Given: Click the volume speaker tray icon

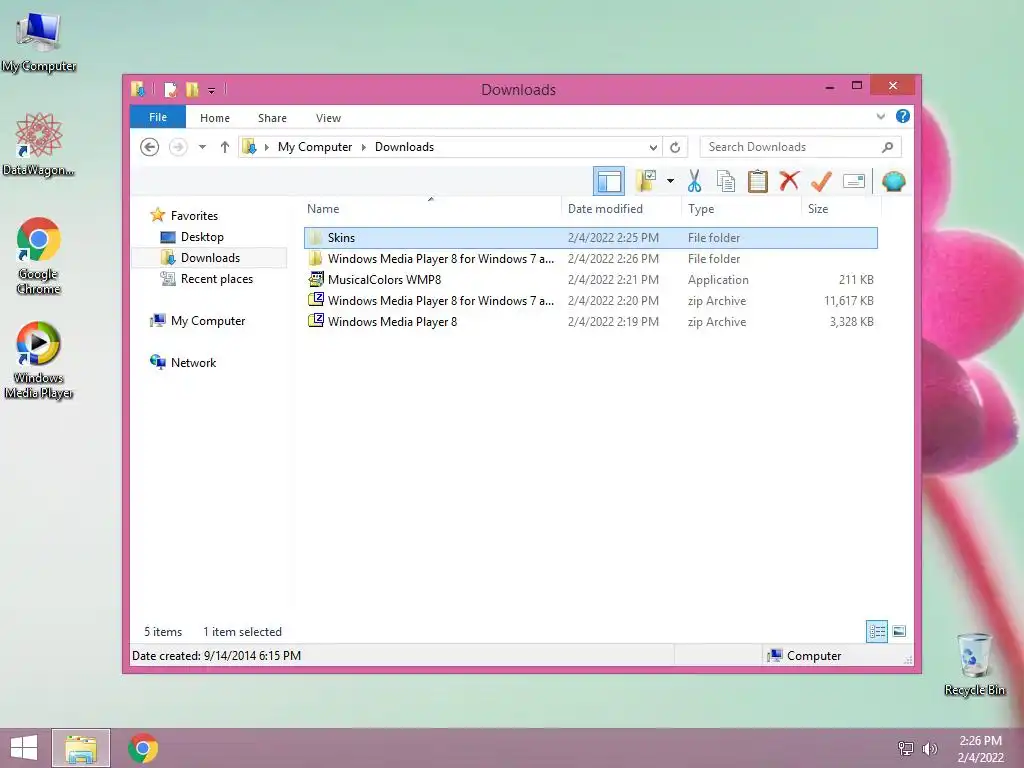Looking at the screenshot, I should coord(929,748).
